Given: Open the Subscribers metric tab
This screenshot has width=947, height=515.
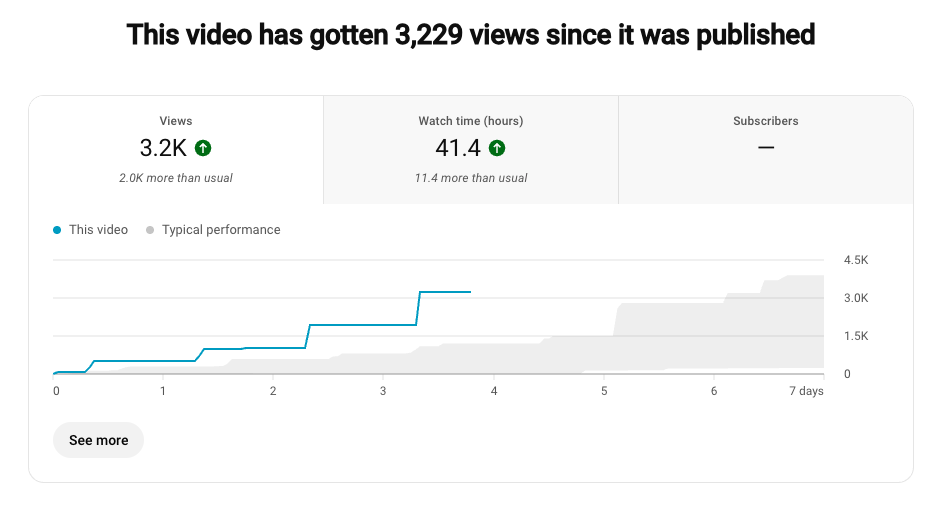Looking at the screenshot, I should pyautogui.click(x=765, y=150).
